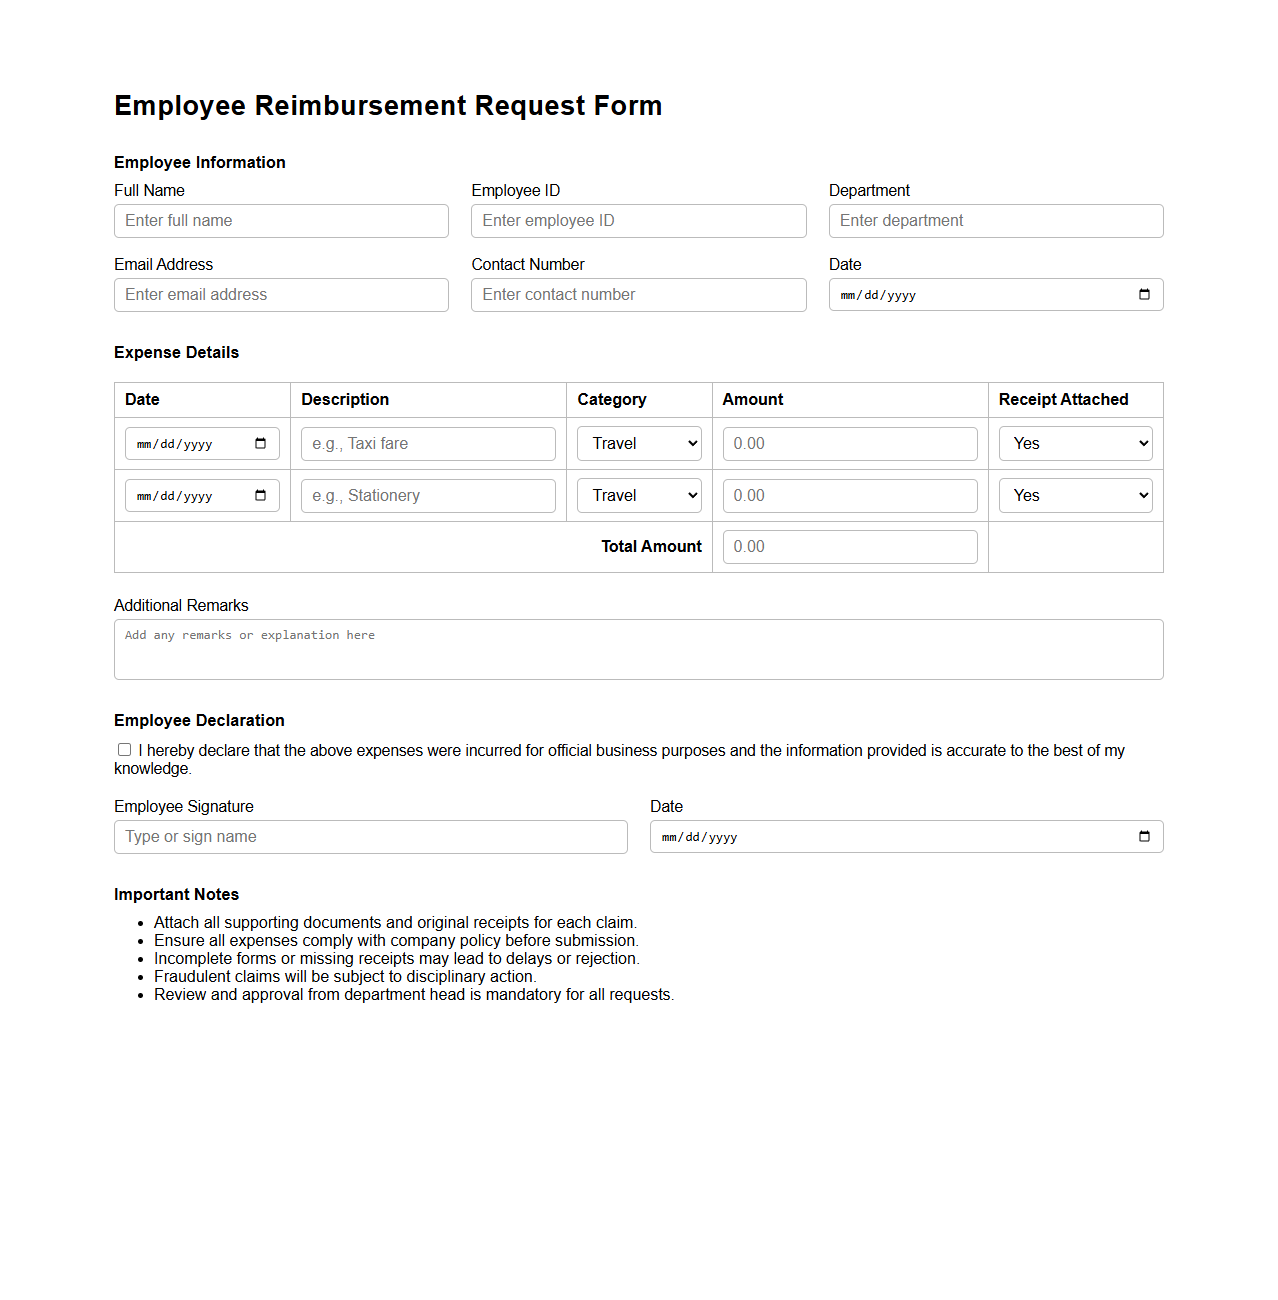This screenshot has height=1300, width=1278.
Task: Click the Total Amount field
Action: [x=849, y=547]
